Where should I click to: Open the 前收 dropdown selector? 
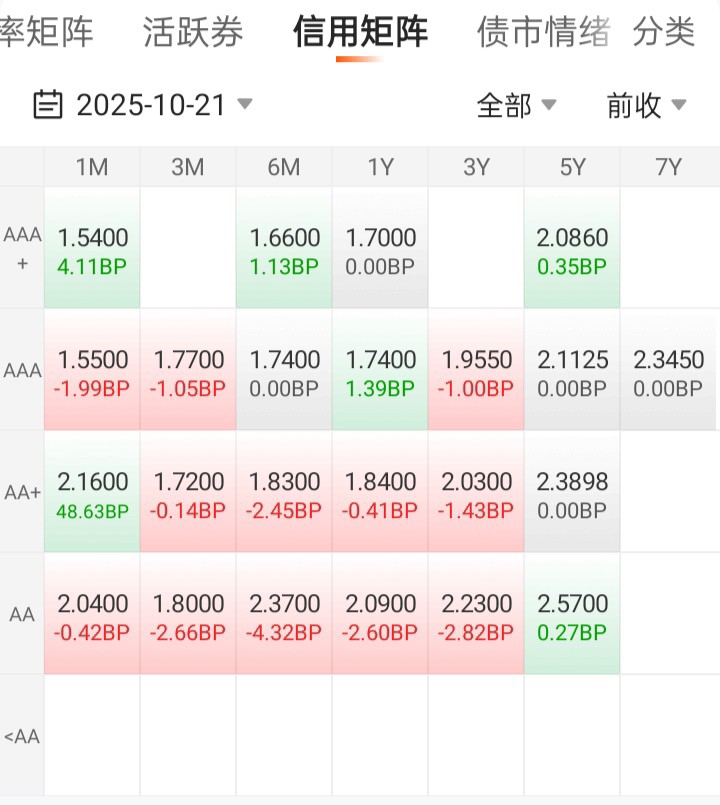pyautogui.click(x=646, y=105)
